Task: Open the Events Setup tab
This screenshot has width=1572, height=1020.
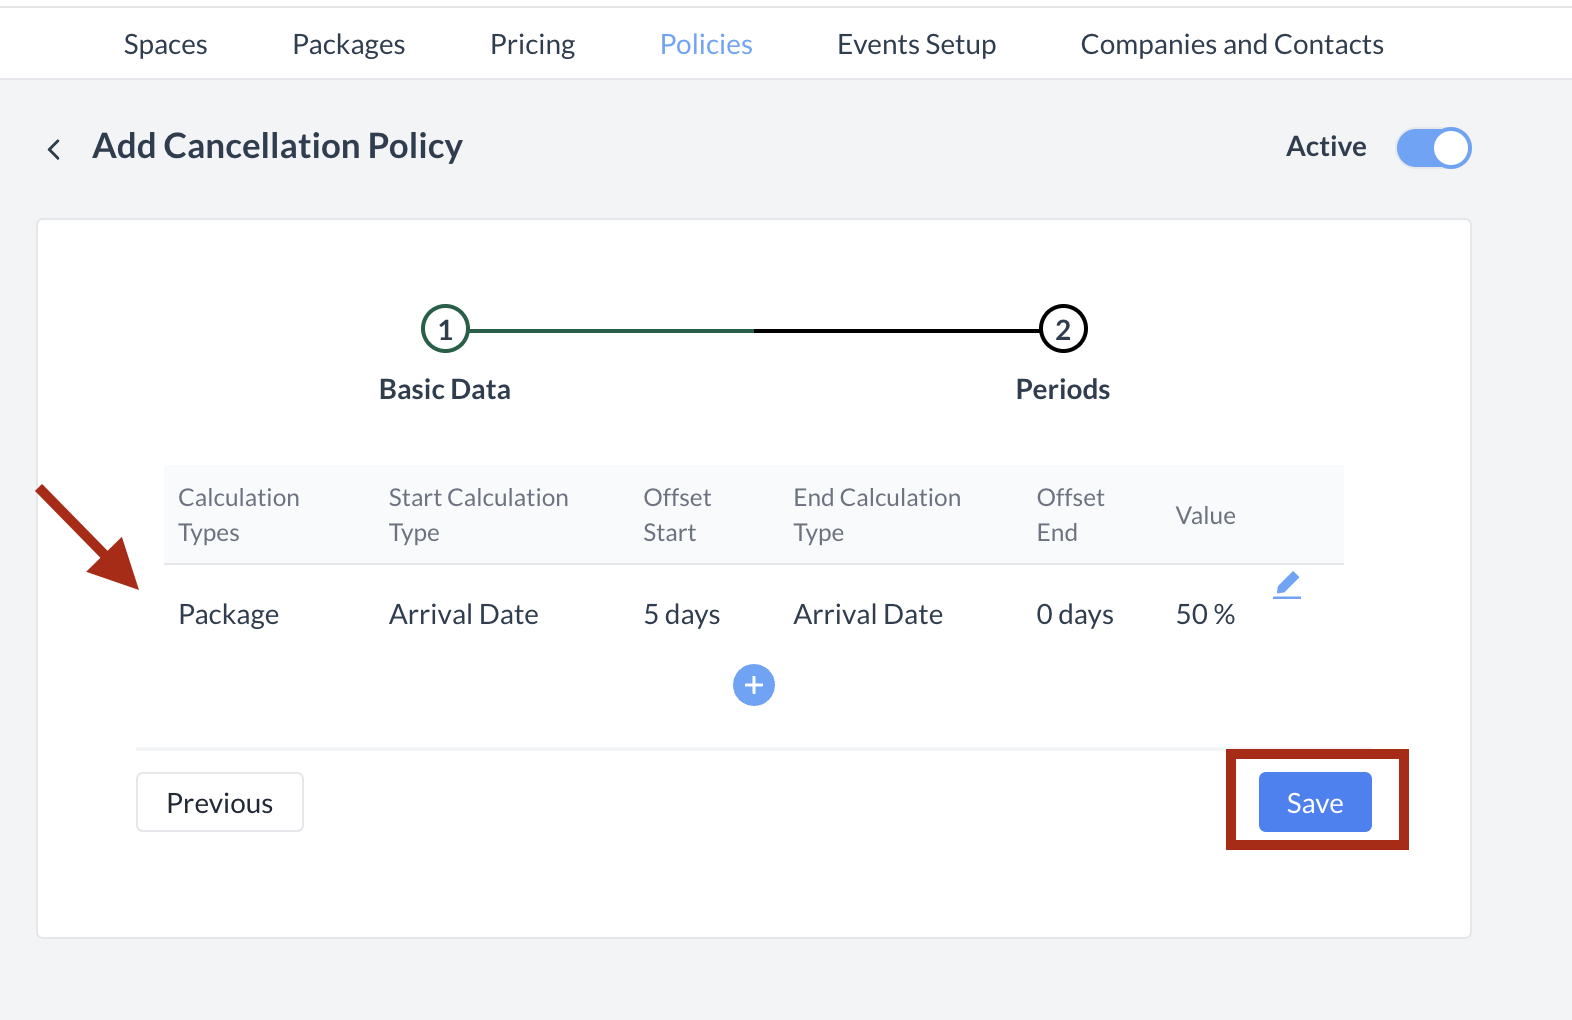Action: click(916, 45)
